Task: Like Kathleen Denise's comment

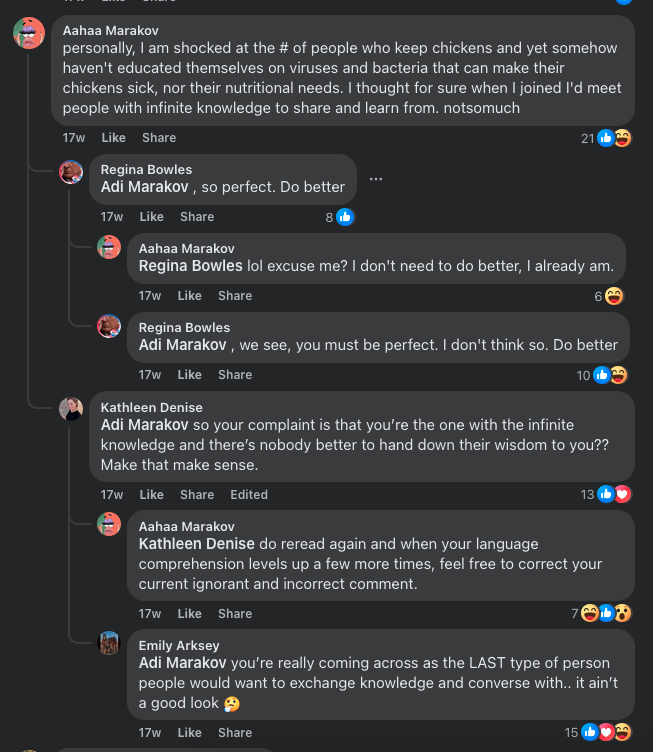Action: coord(152,494)
